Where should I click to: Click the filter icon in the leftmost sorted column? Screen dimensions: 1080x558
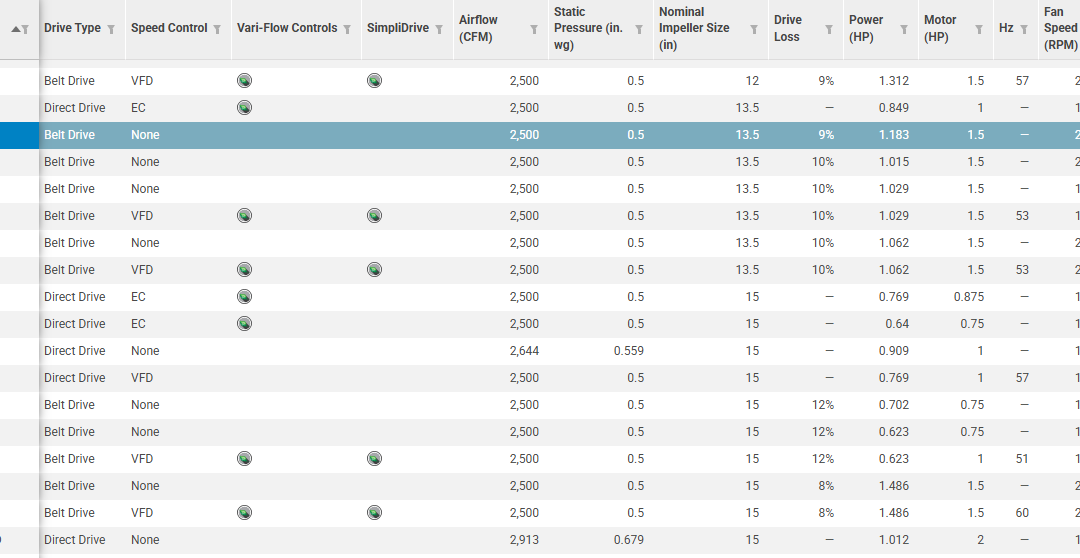click(x=25, y=29)
